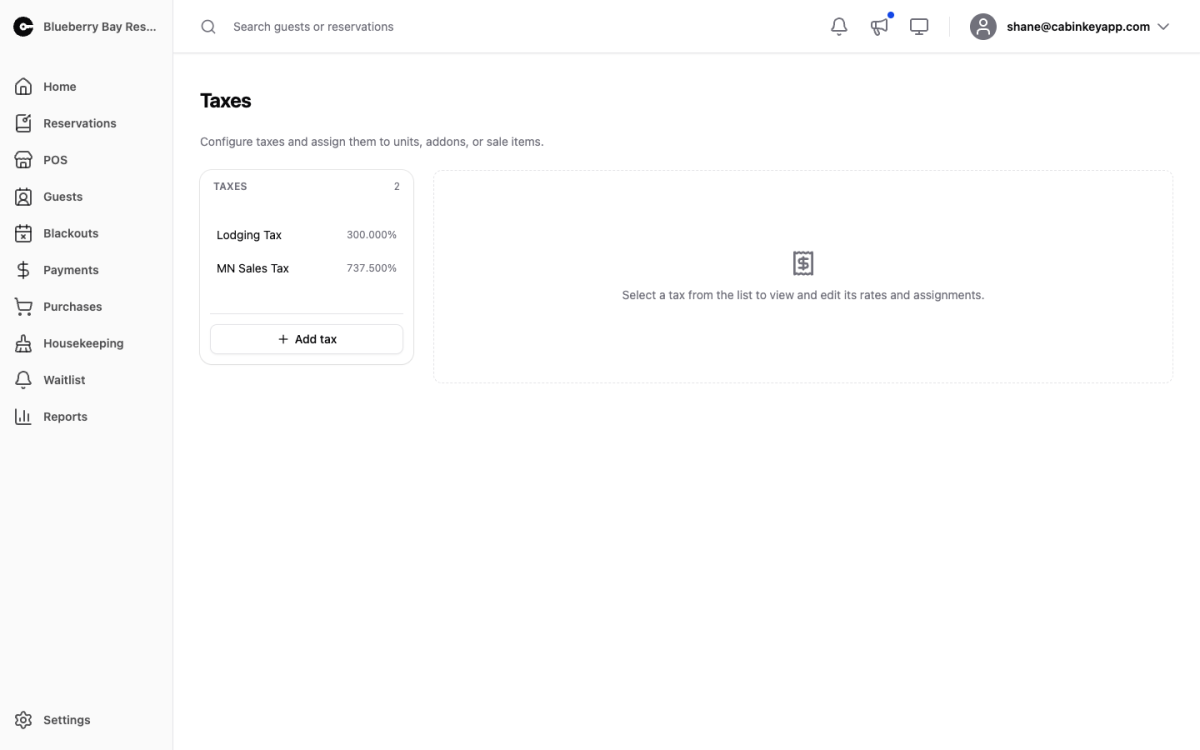Click the monitor display icon
Screen dimensions: 1200x750
[919, 27]
